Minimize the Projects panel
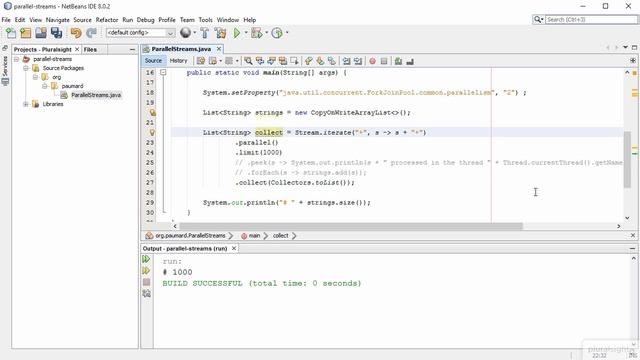 click(x=132, y=49)
